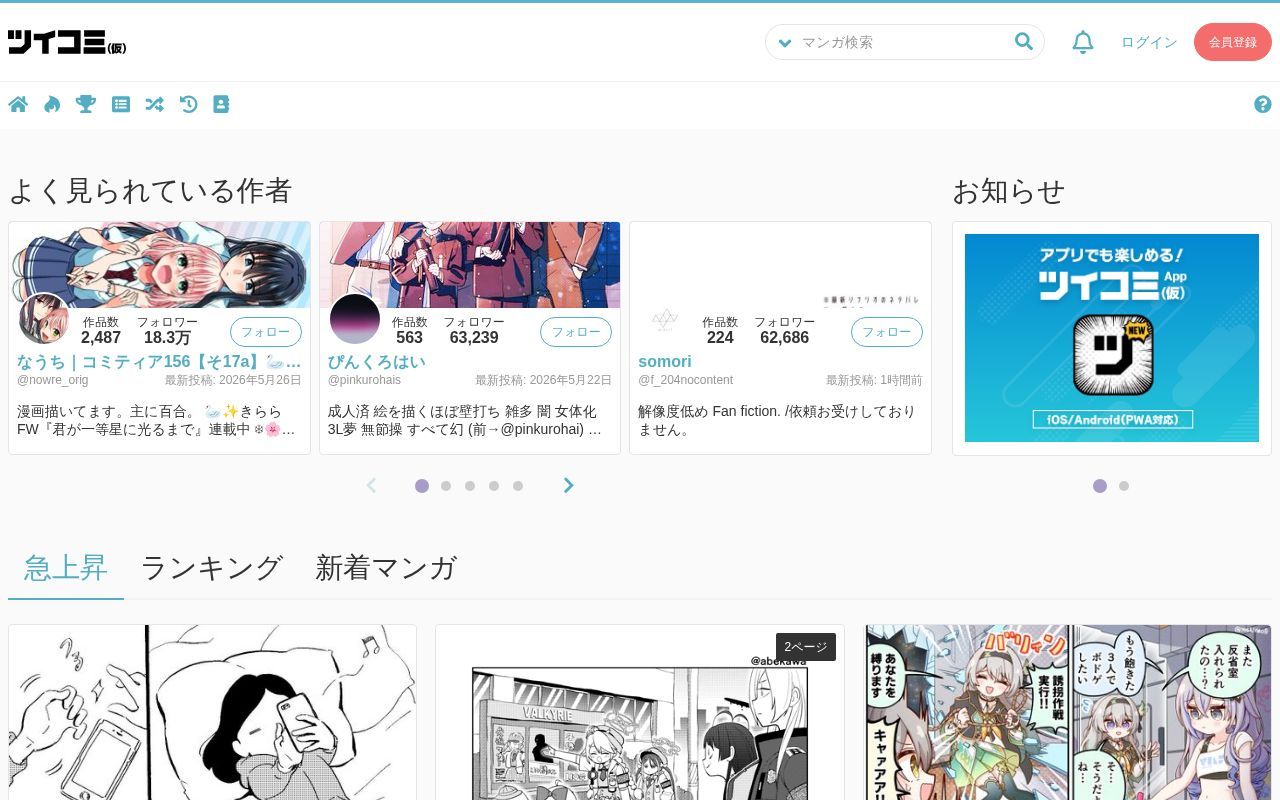Open the colorful four-panel manga thumbnail
Screen dimensions: 1280x800
pyautogui.click(x=1068, y=712)
